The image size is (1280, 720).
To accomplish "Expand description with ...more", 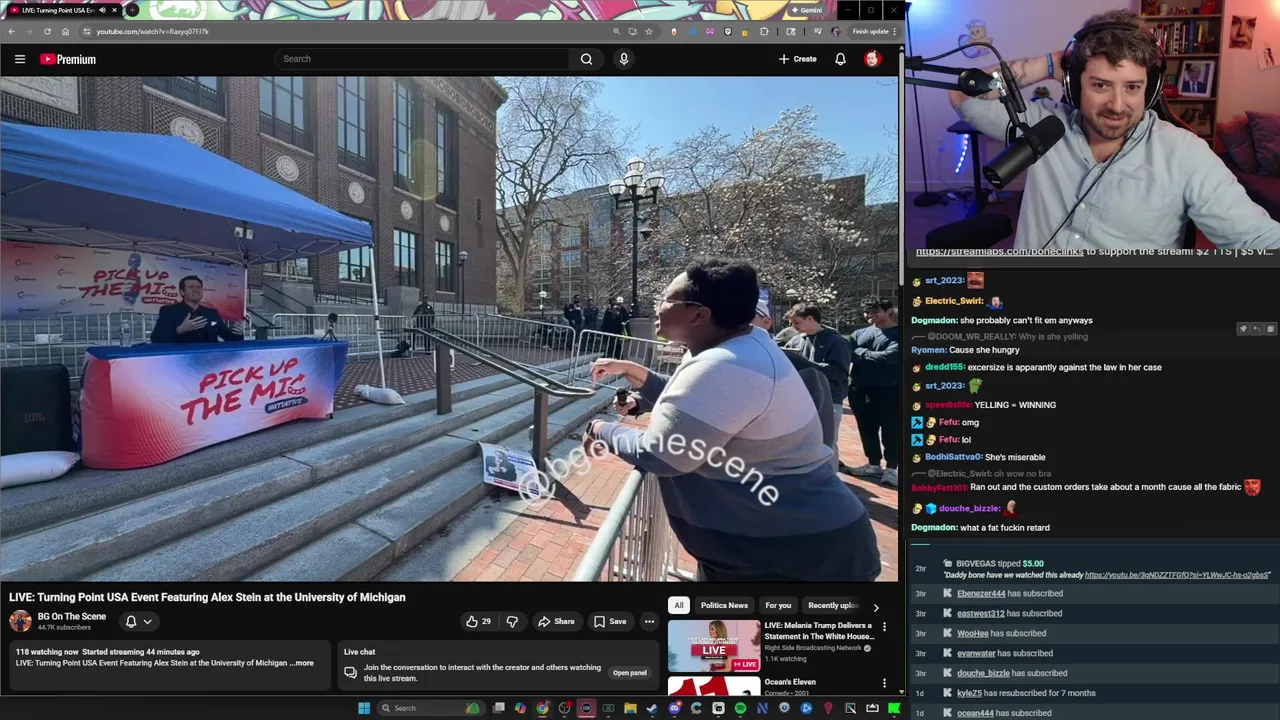I will coord(302,663).
